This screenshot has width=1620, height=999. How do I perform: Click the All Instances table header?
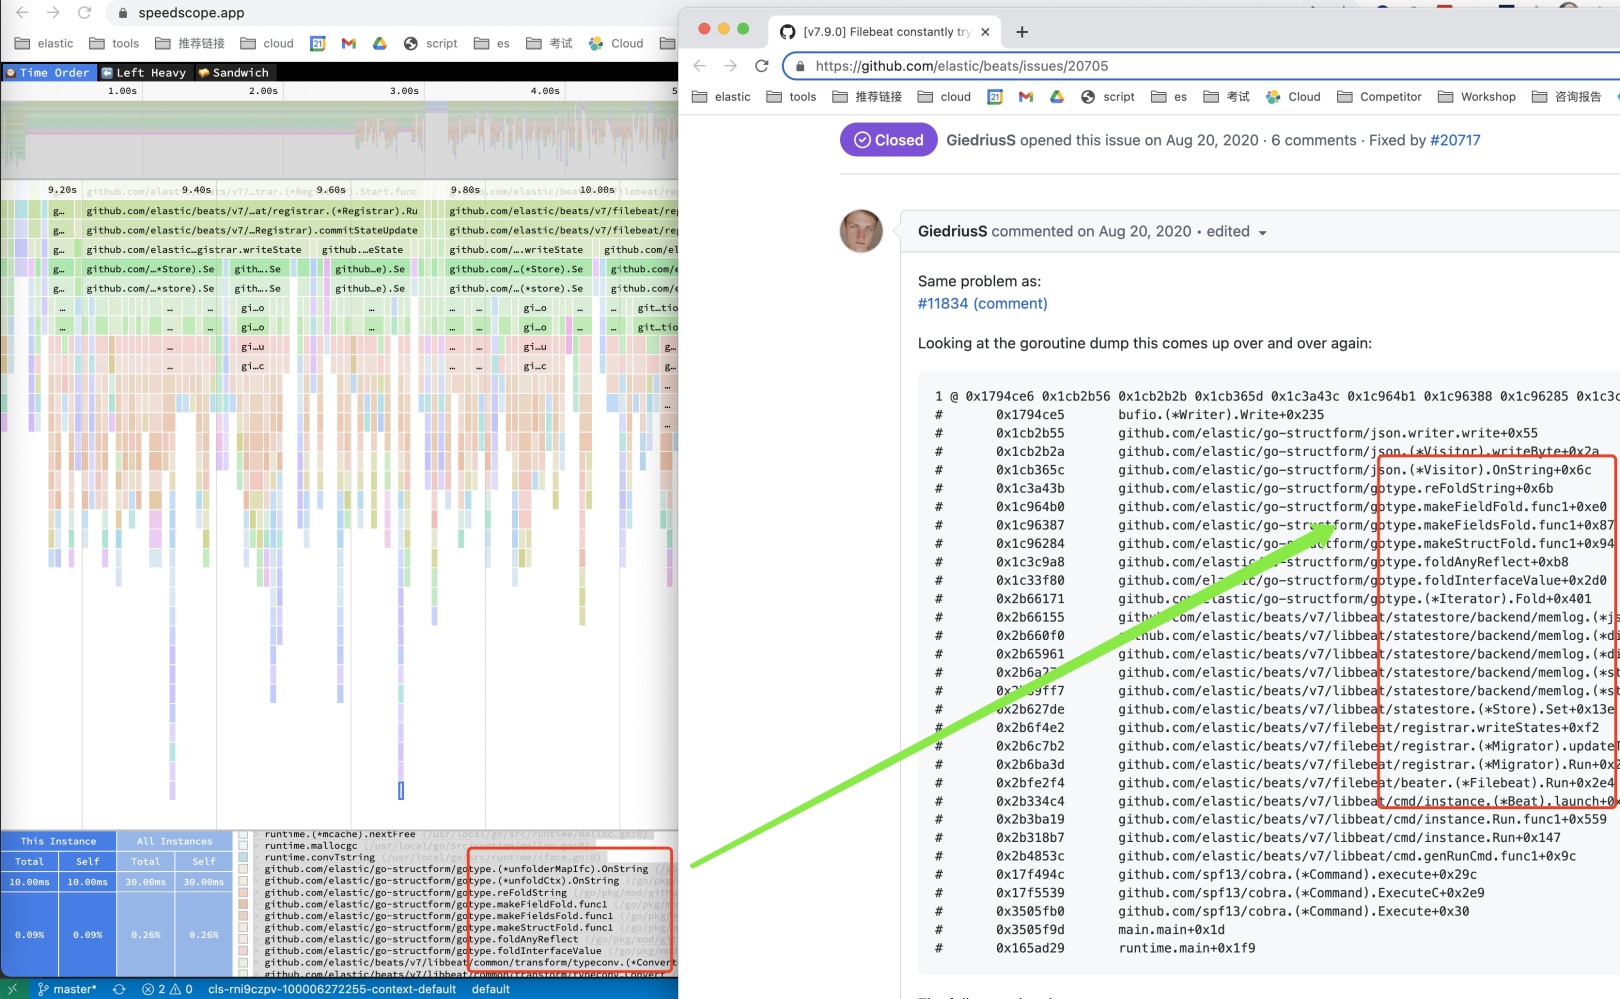click(175, 841)
